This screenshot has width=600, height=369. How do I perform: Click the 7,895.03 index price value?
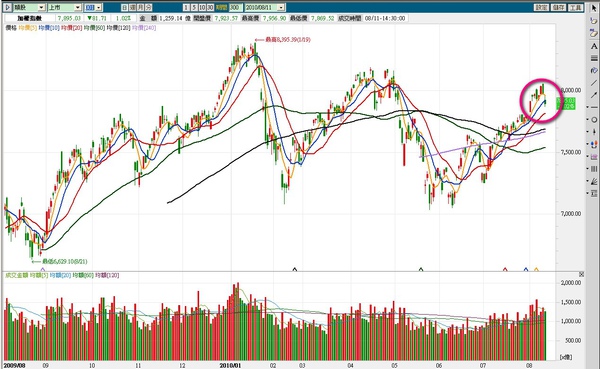point(69,18)
